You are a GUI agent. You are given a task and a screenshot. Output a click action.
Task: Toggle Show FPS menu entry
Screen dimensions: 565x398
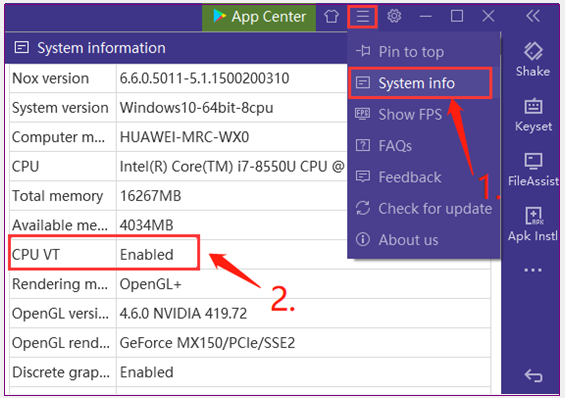(424, 115)
